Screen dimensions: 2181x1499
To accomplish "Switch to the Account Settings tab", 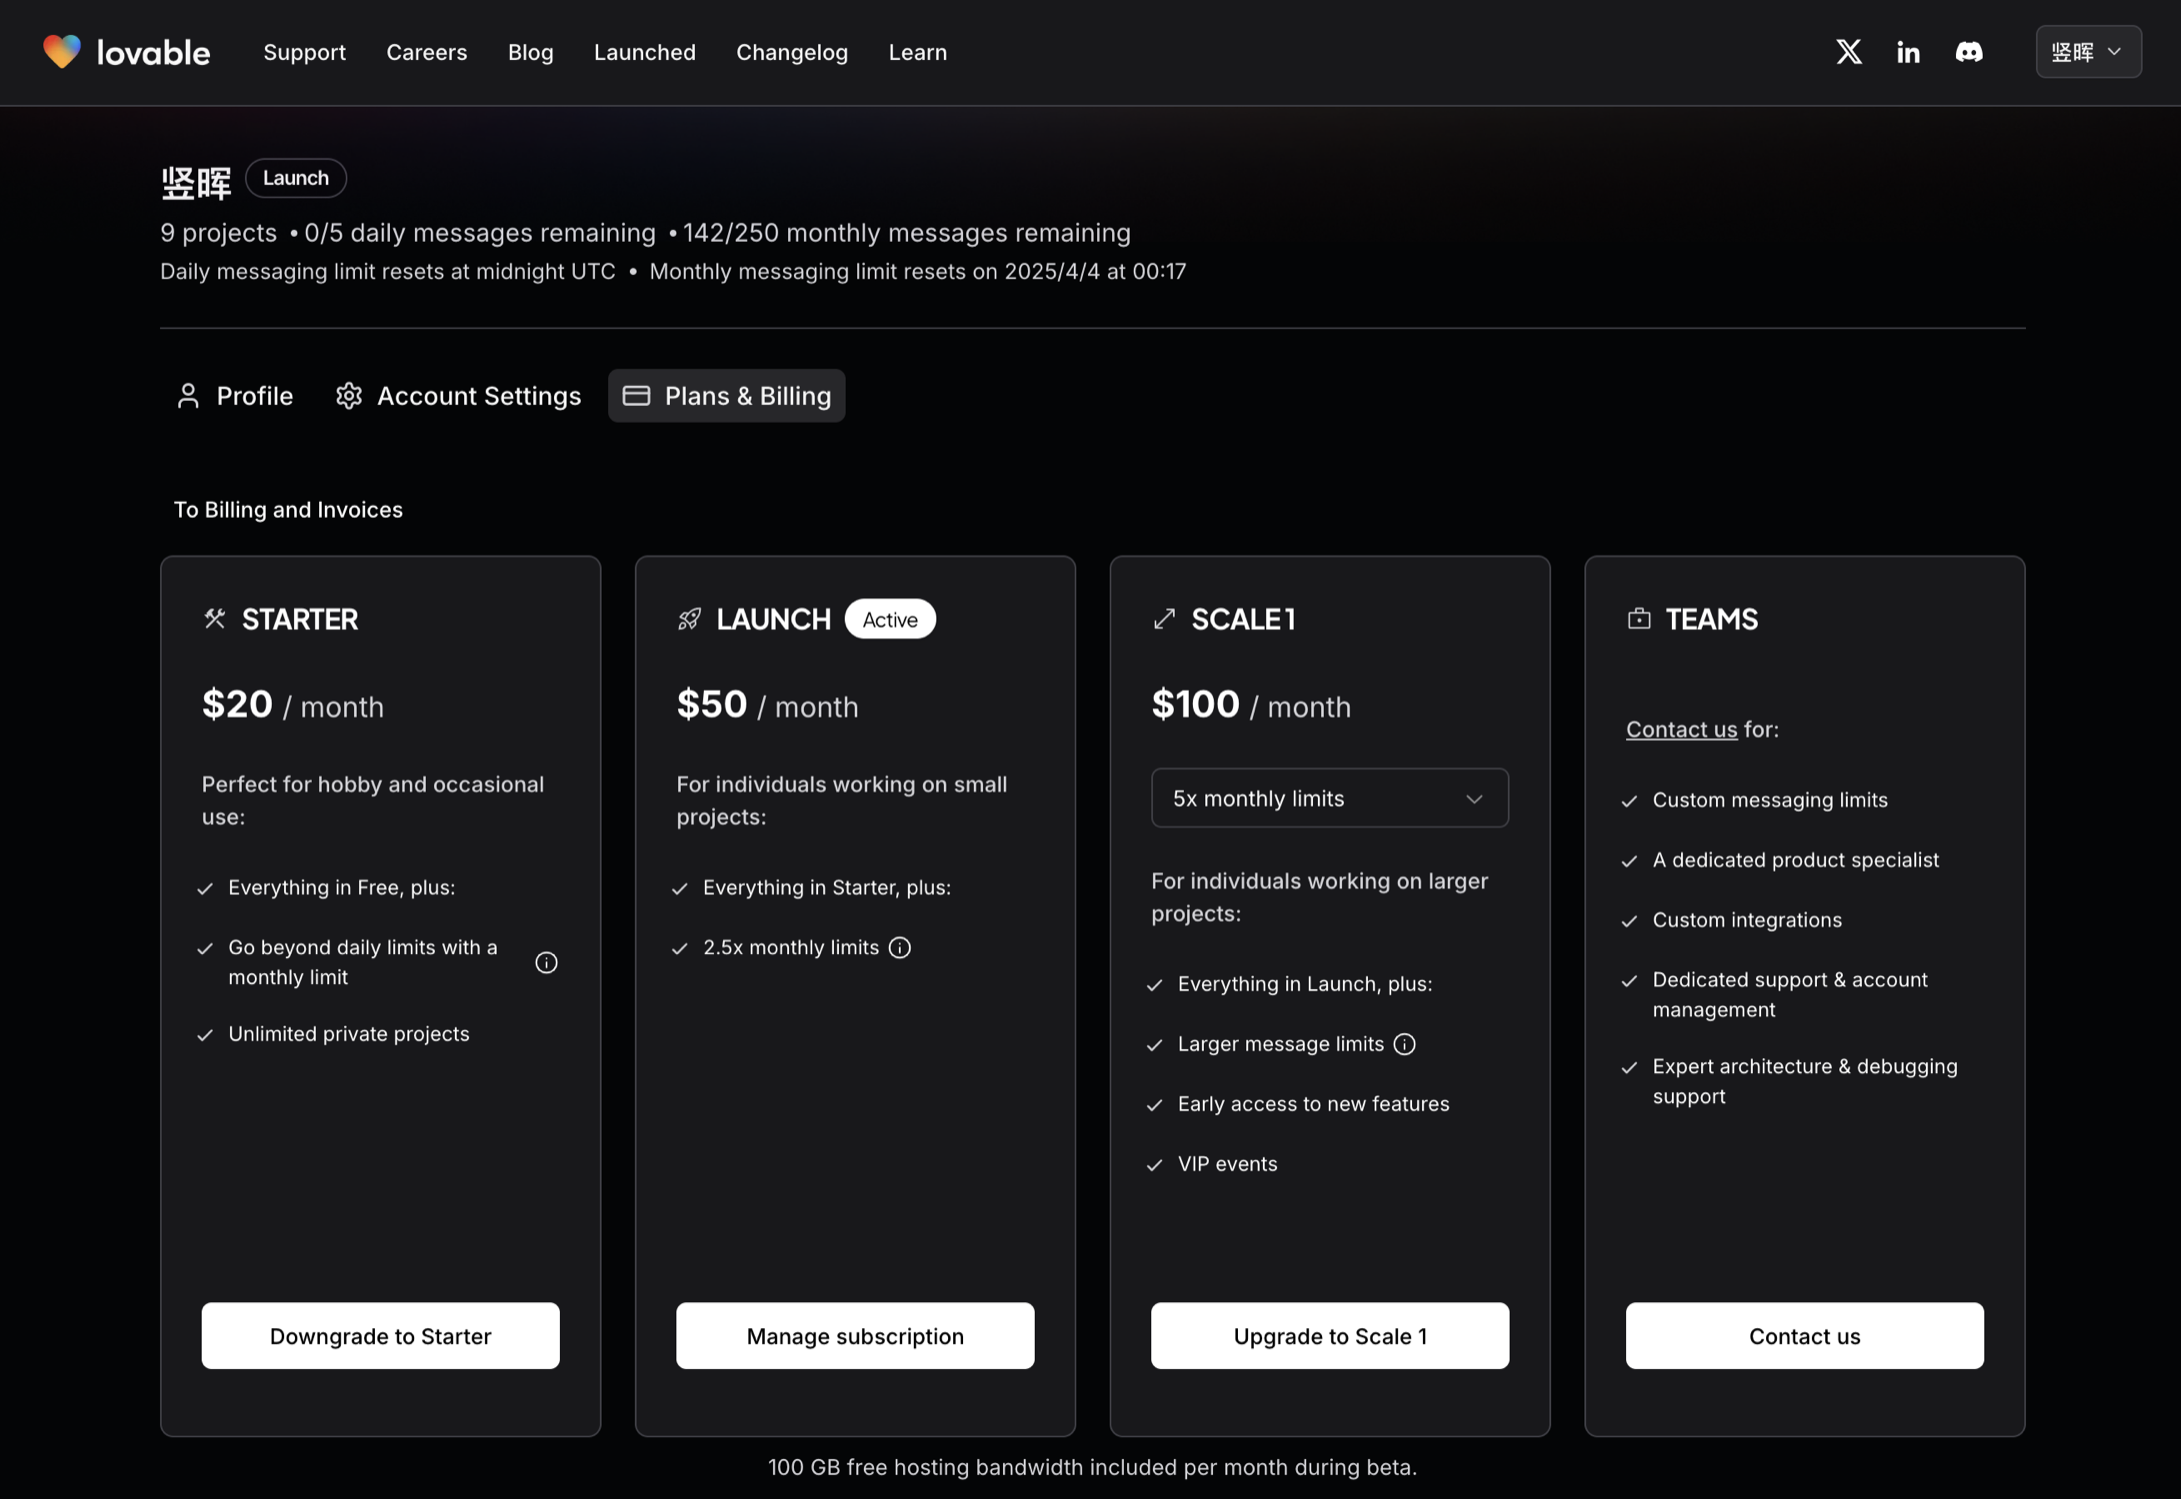I will [458, 396].
